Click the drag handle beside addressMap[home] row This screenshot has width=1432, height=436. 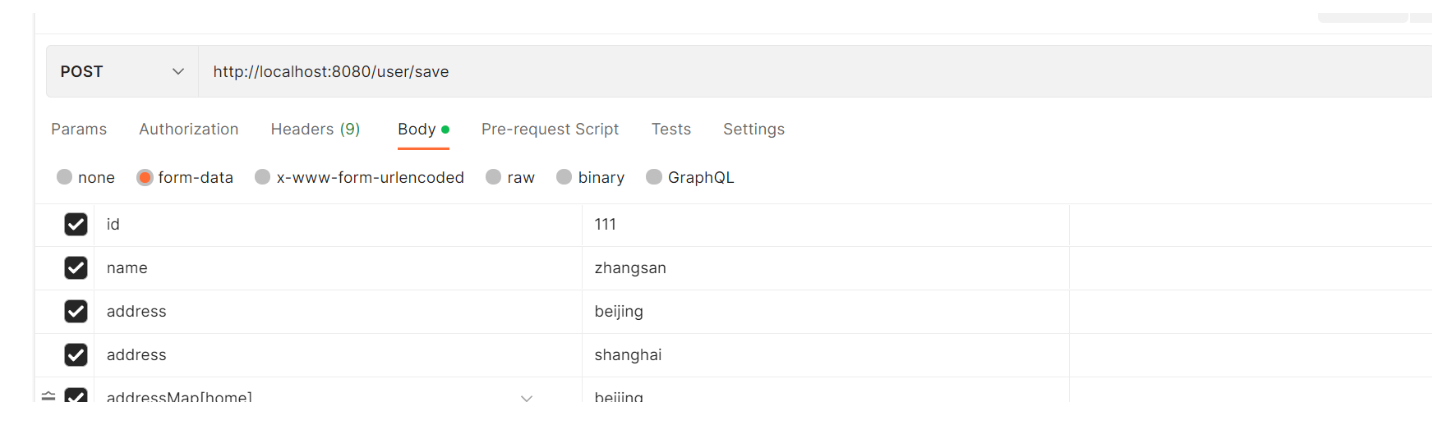[x=48, y=396]
